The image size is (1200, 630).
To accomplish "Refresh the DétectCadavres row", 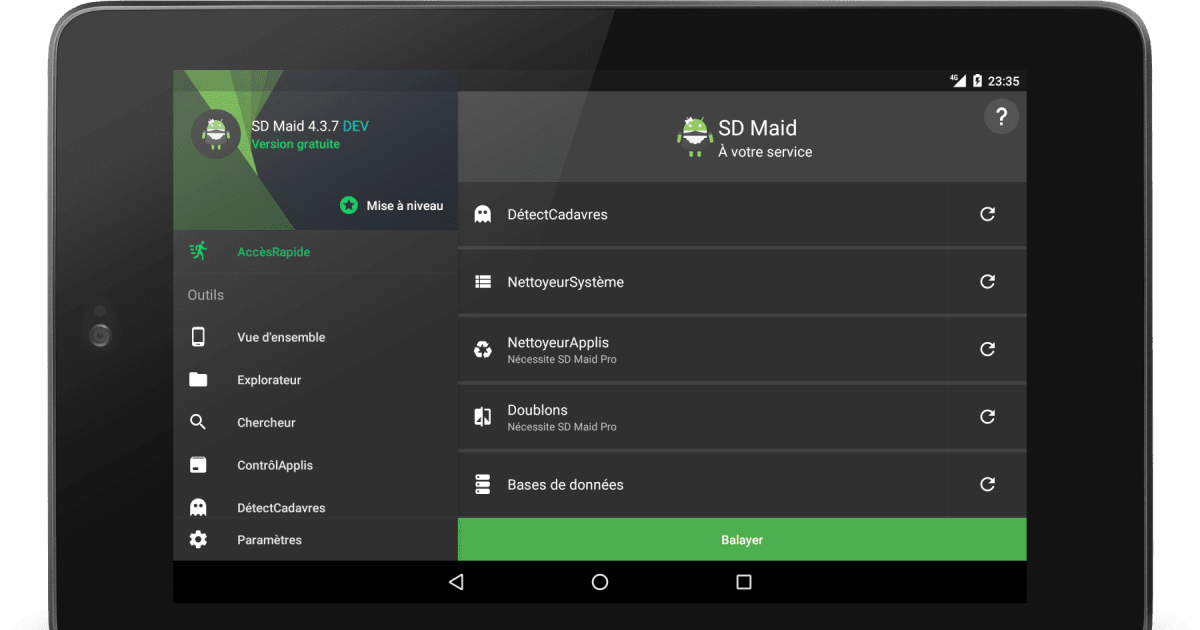I will pyautogui.click(x=987, y=214).
